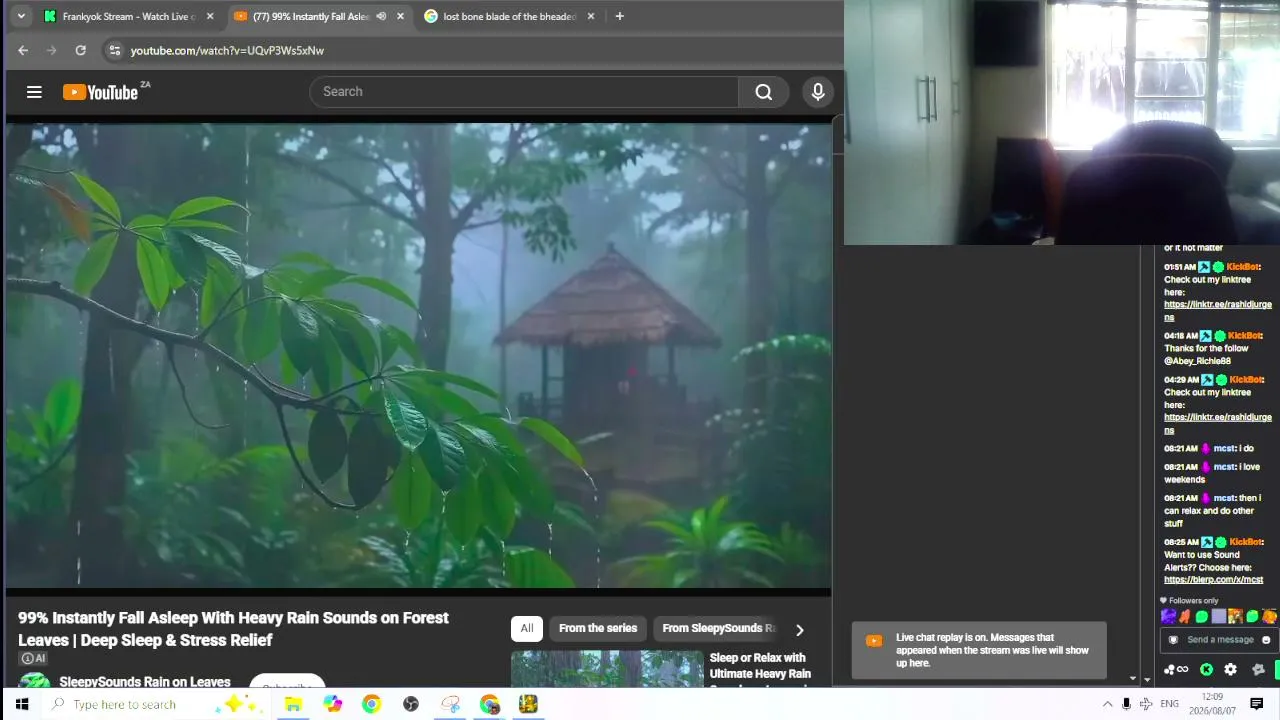The width and height of the screenshot is (1280, 720).
Task: Open the first linktr.ee/rashidjurgens chat link
Action: (x=1217, y=310)
